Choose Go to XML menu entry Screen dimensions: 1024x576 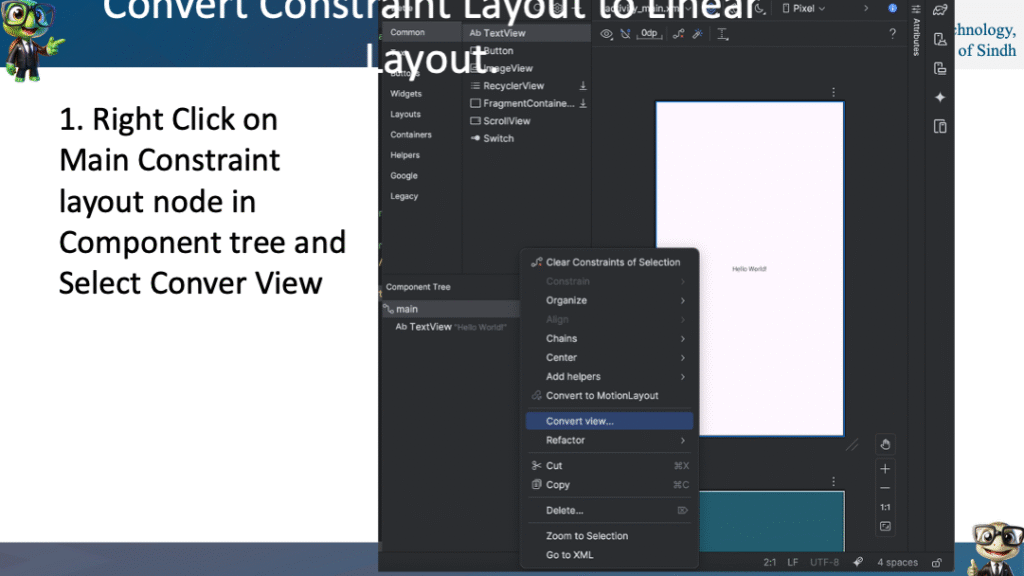click(569, 555)
